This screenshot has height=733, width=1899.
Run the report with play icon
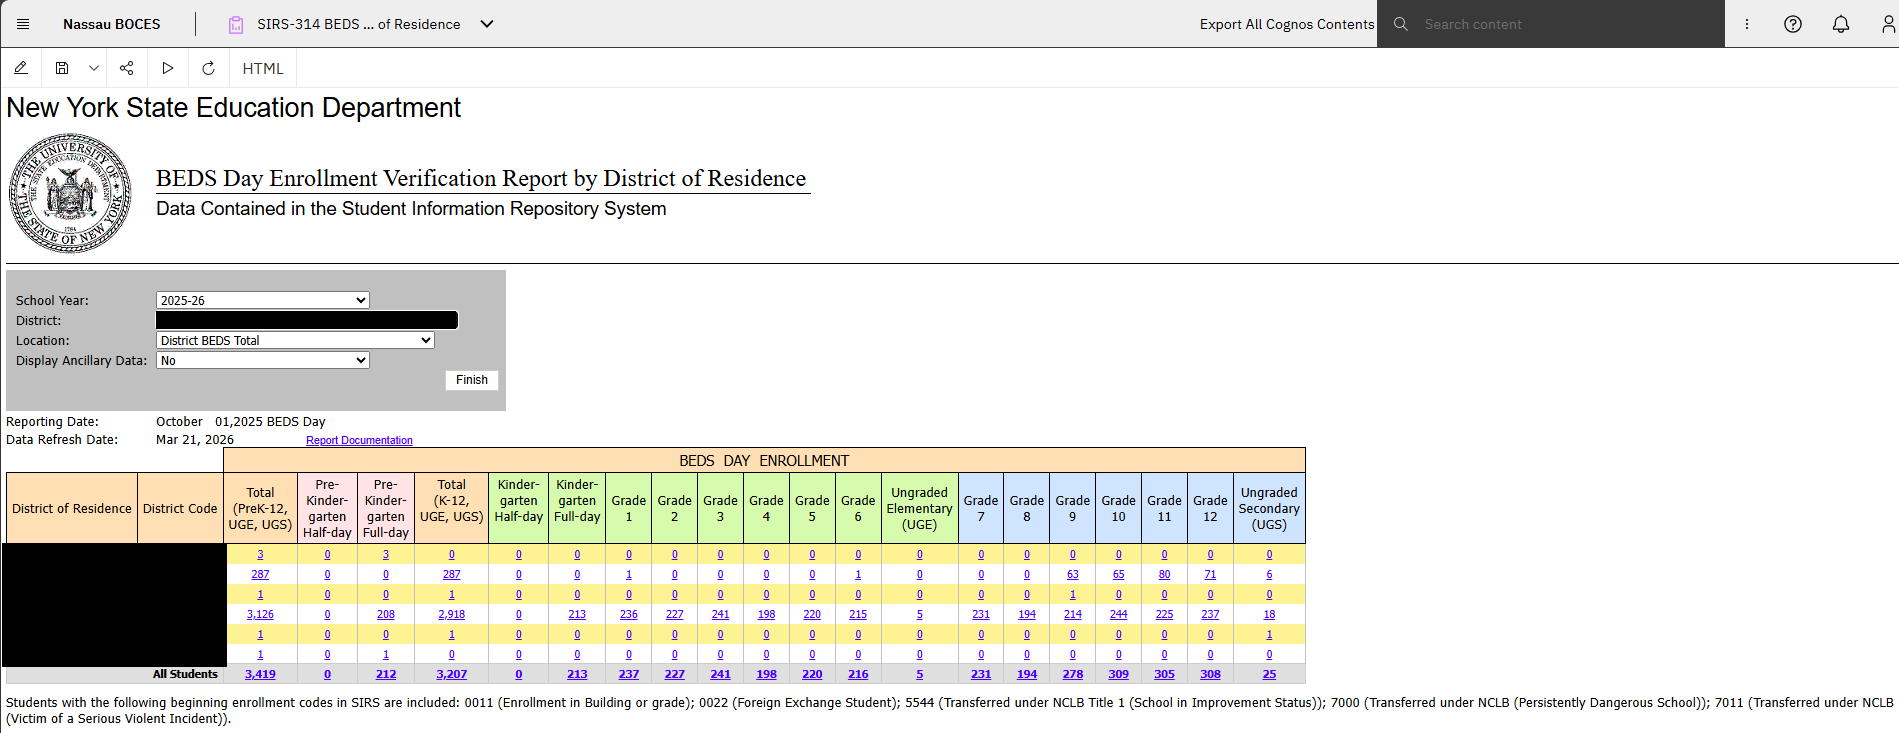[x=167, y=68]
